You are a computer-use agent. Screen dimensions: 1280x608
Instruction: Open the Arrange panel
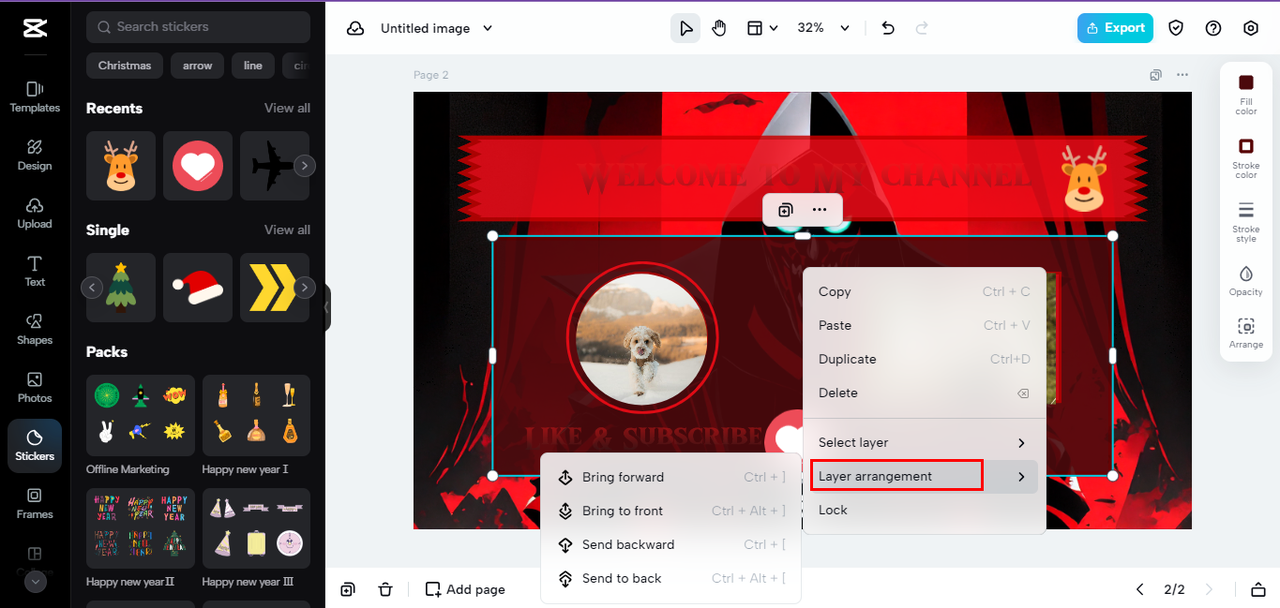(1246, 333)
